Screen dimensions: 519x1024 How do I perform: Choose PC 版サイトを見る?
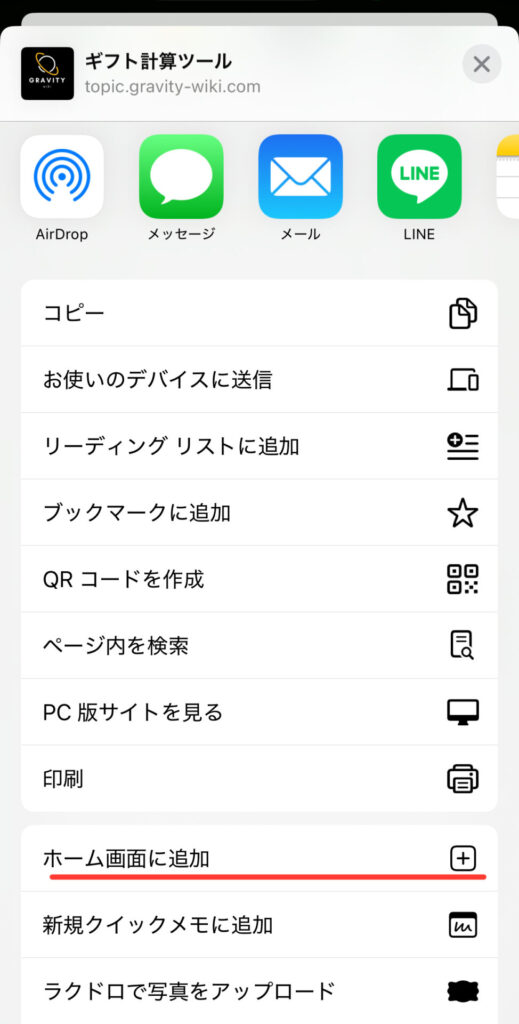click(x=259, y=712)
